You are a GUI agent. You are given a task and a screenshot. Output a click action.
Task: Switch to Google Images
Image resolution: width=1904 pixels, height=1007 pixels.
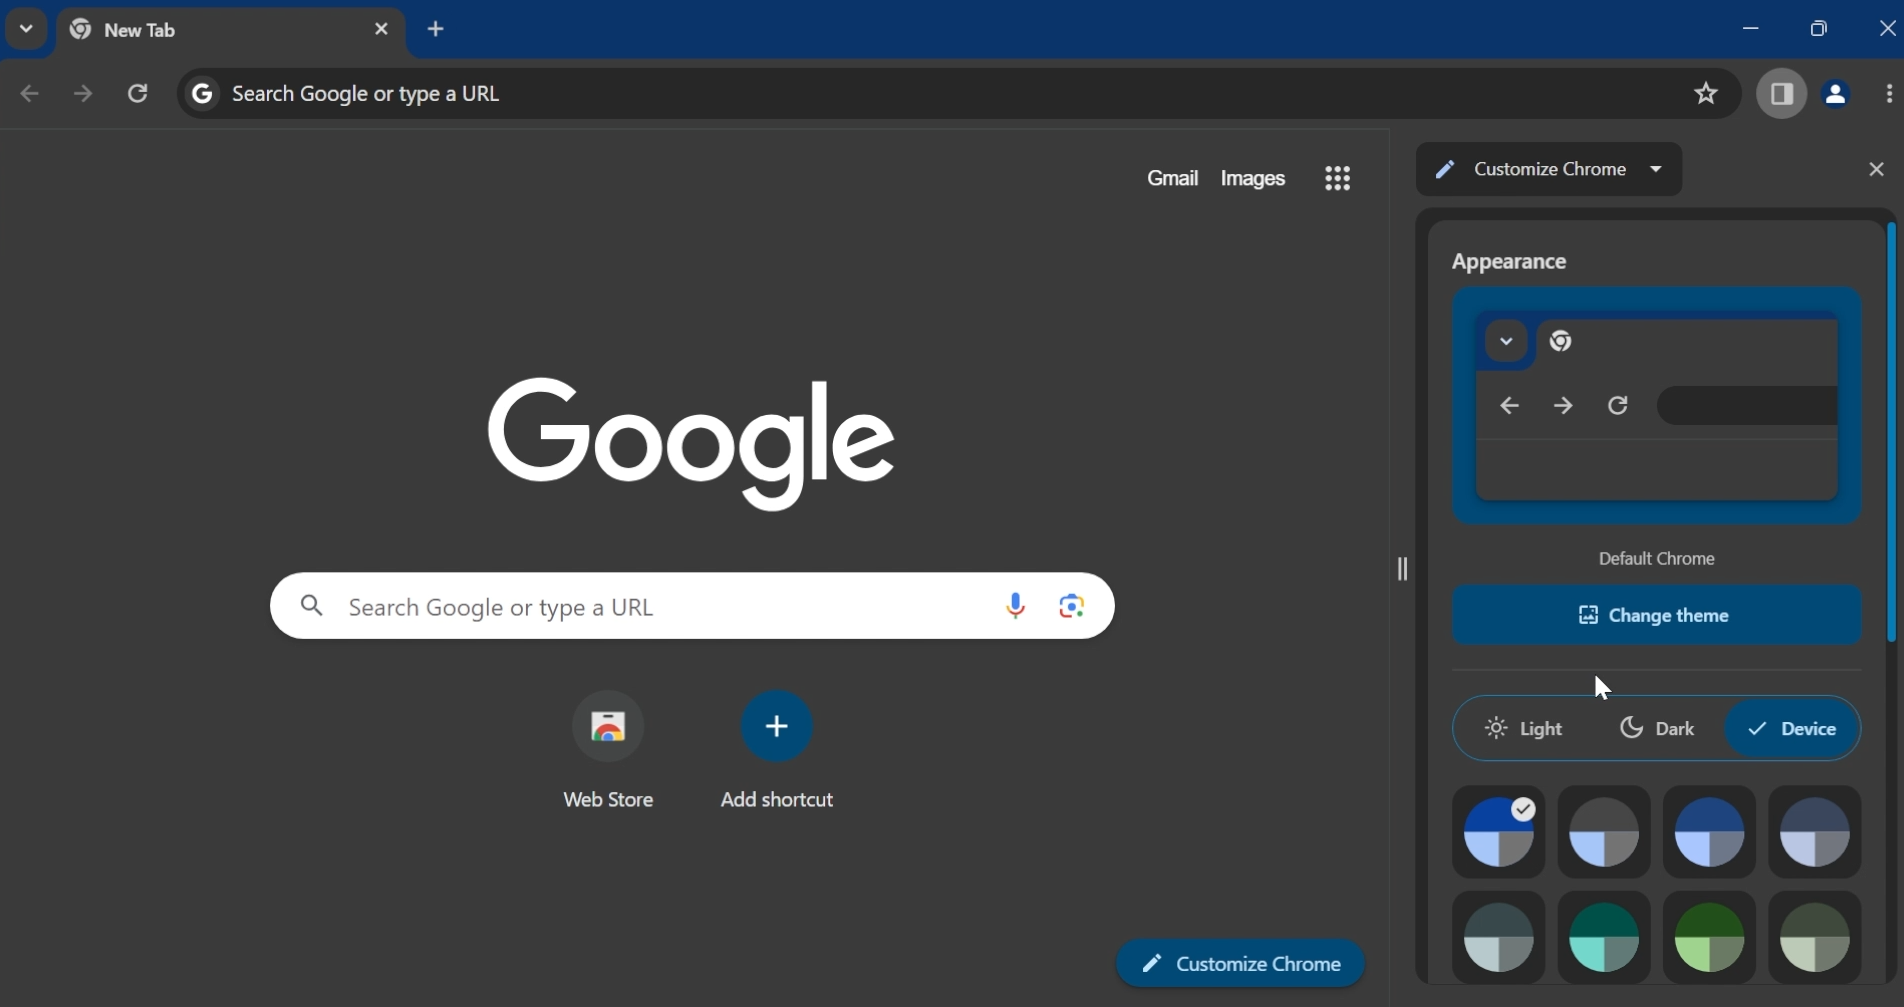(1253, 178)
